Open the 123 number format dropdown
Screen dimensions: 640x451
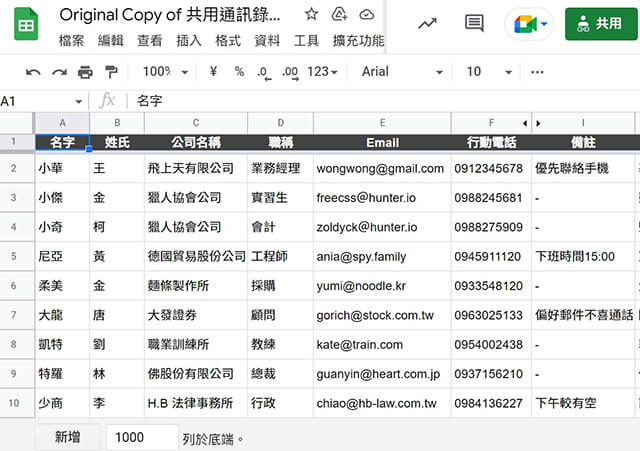(x=322, y=72)
